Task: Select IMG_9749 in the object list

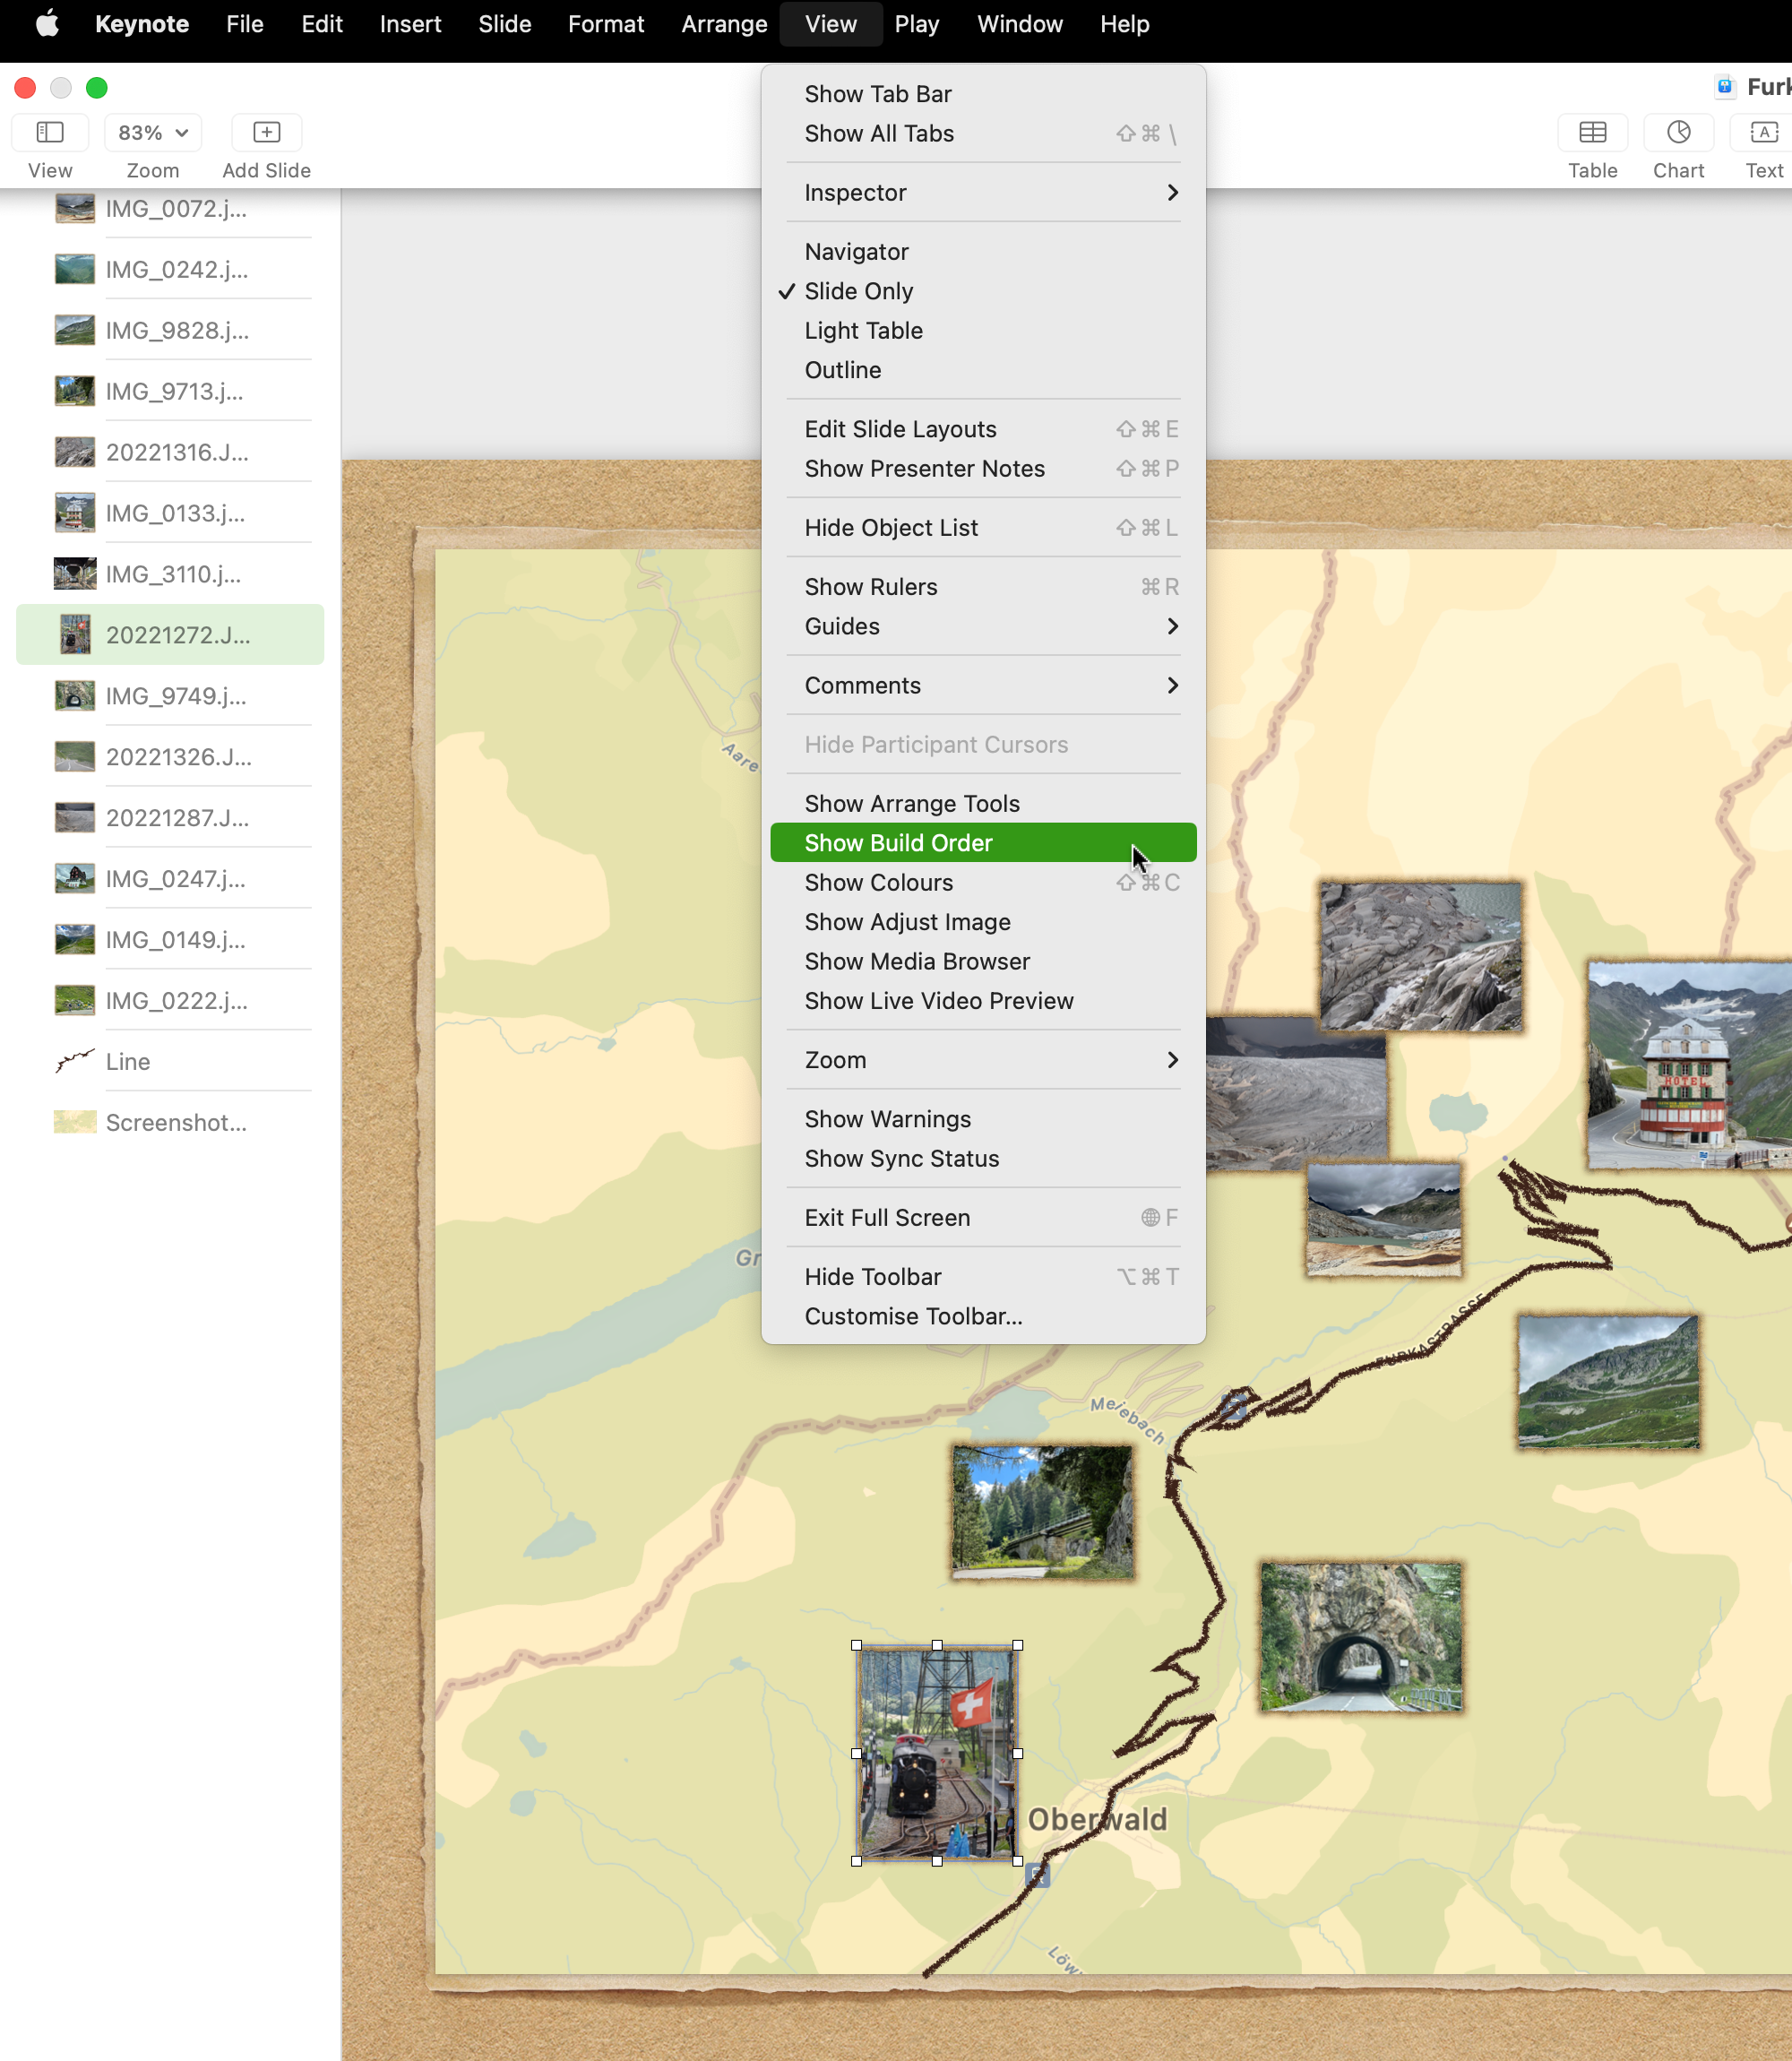Action: (170, 696)
